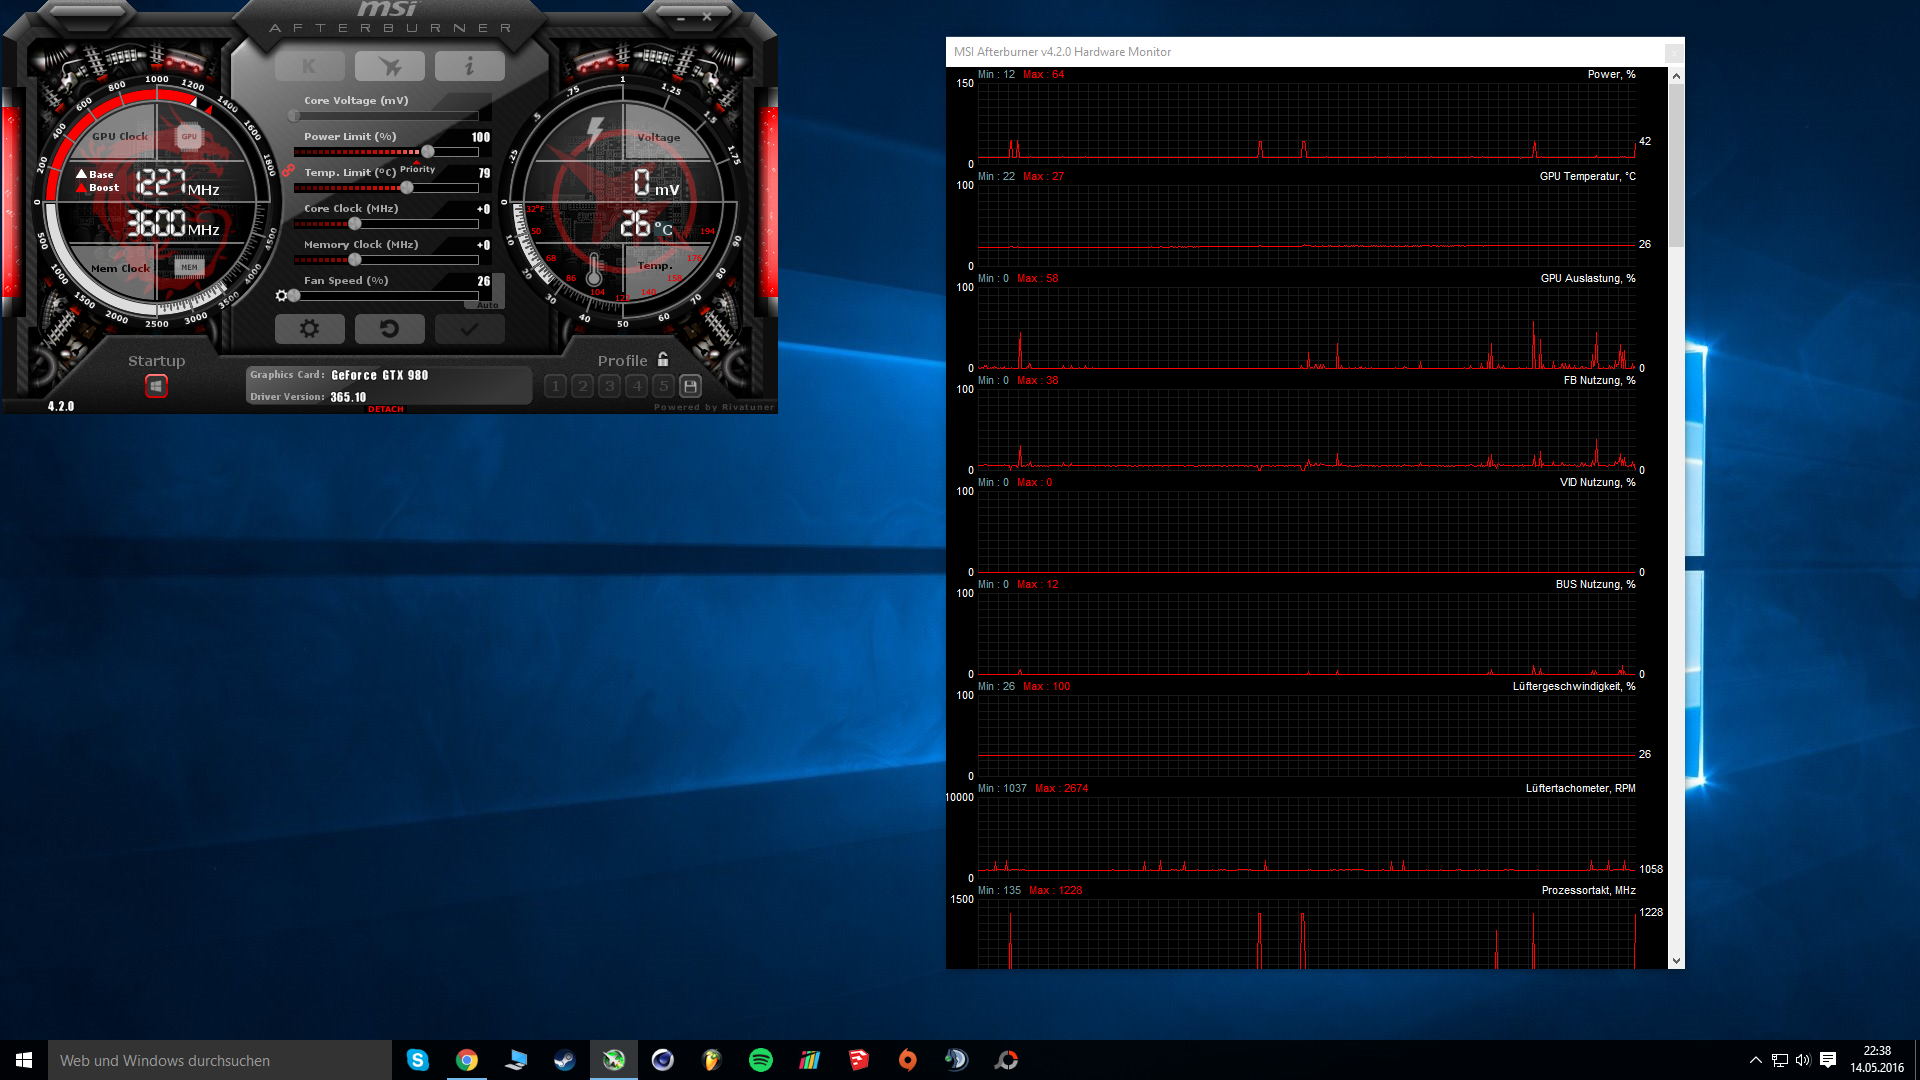1920x1080 pixels.
Task: Open Skype from the taskbar
Action: [418, 1060]
